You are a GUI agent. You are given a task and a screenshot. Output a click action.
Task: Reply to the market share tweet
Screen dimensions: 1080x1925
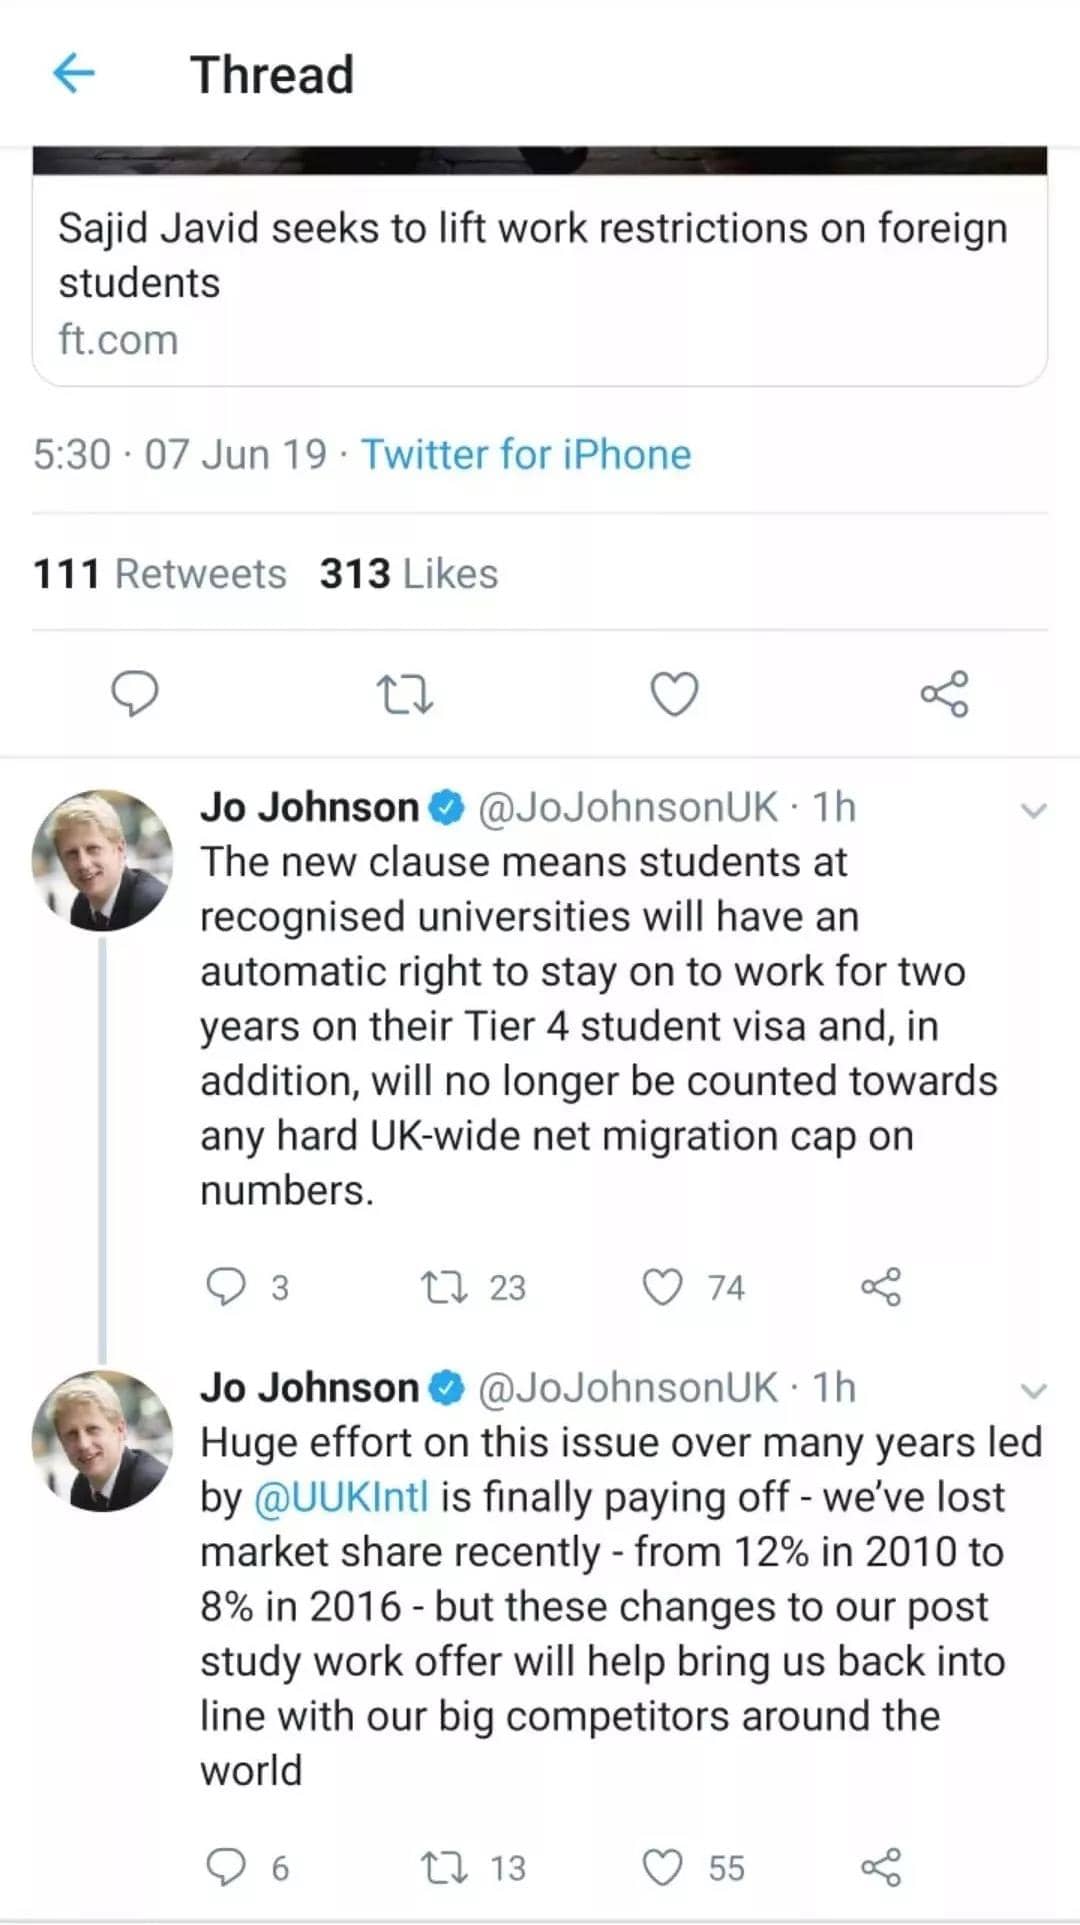tap(226, 1867)
